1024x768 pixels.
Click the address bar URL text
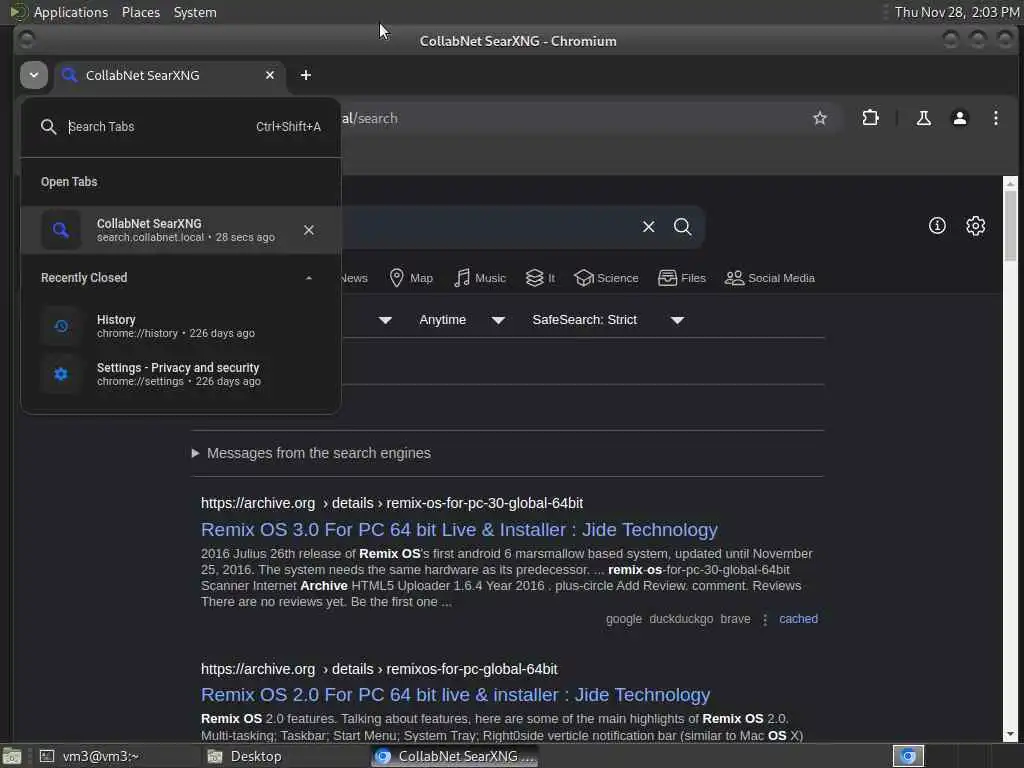370,118
